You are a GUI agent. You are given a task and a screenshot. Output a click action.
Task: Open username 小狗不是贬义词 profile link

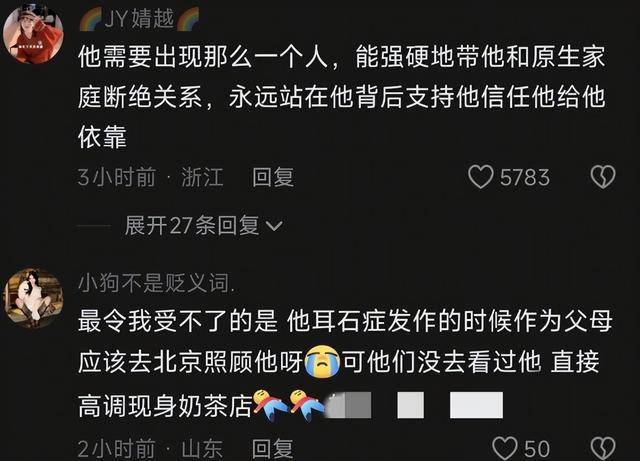pos(156,283)
